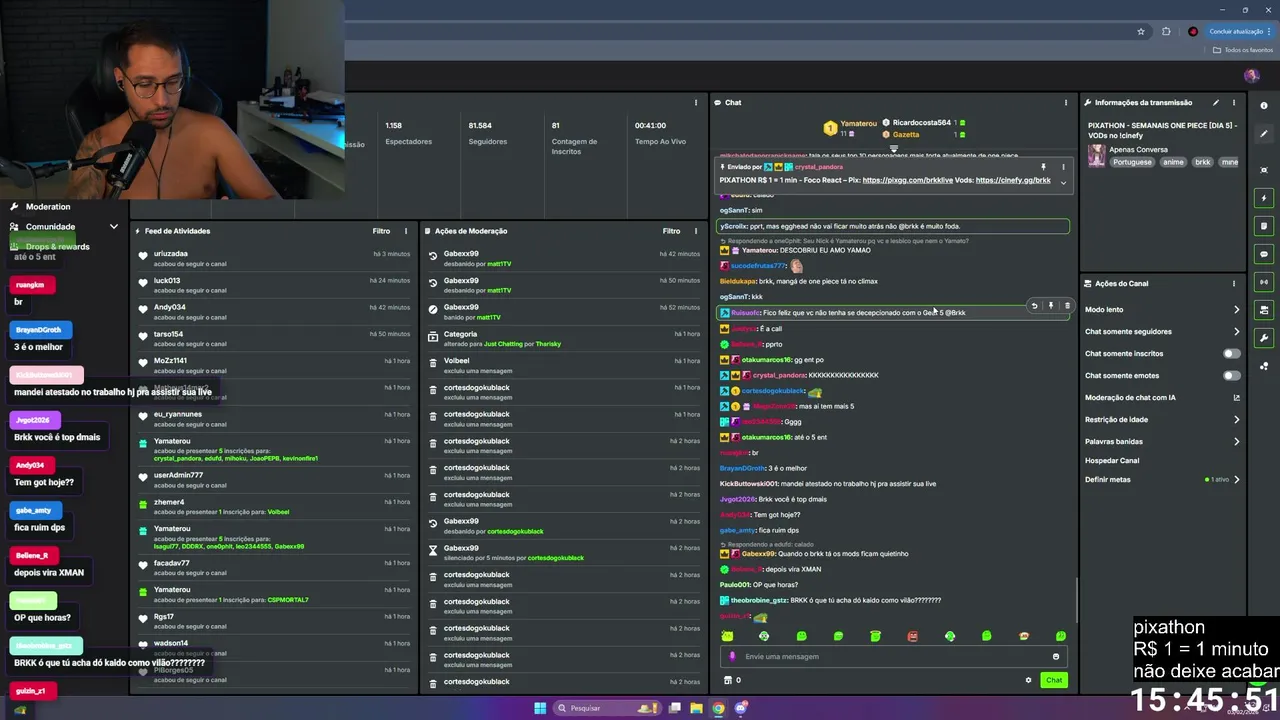Open Feed de Atividades three-dot menu
Image resolution: width=1280 pixels, height=720 pixels.
pyautogui.click(x=406, y=231)
